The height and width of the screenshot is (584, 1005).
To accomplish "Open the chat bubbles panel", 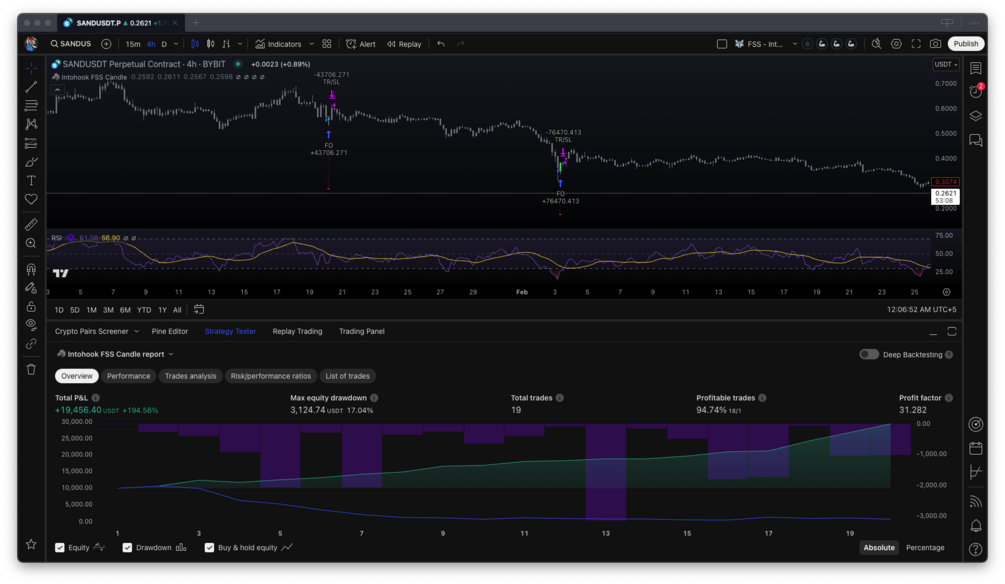I will tap(976, 140).
